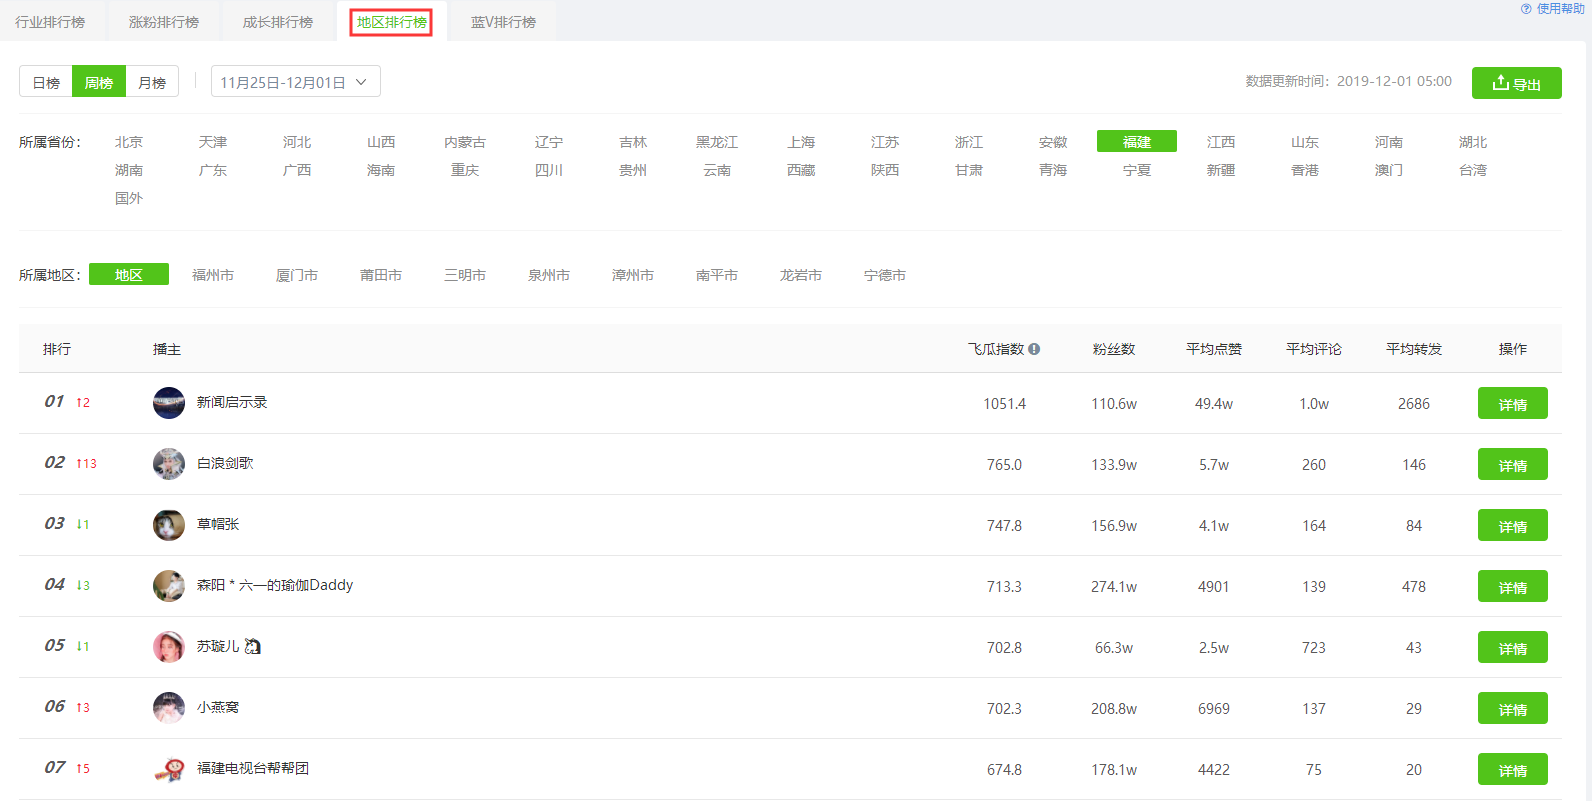
Task: Select 月榜 monthly ranking
Action: click(x=152, y=82)
